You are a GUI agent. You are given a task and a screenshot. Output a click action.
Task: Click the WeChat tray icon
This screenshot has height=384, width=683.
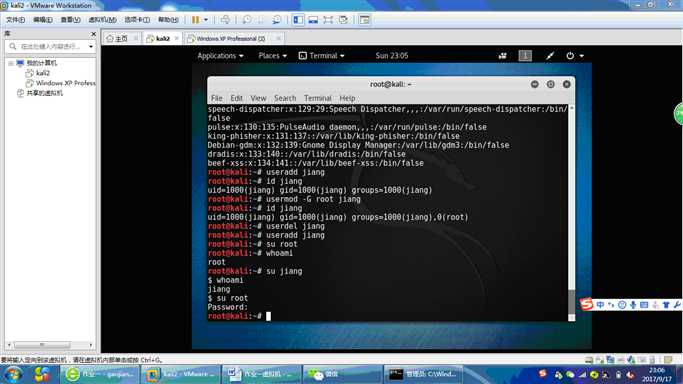click(570, 375)
